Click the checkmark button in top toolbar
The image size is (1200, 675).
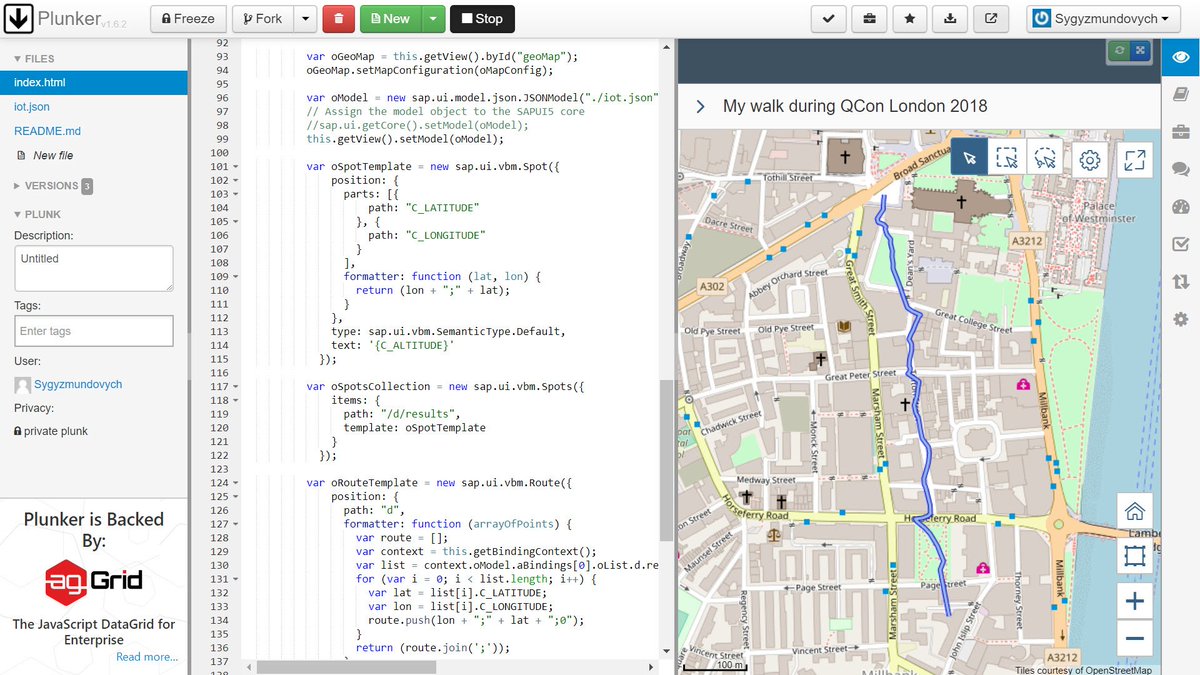click(x=828, y=18)
